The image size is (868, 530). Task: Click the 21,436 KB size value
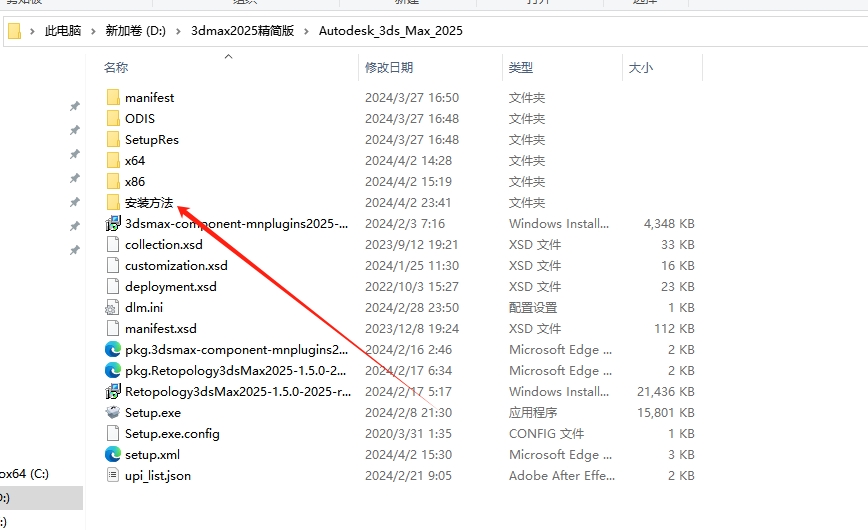[x=666, y=392]
